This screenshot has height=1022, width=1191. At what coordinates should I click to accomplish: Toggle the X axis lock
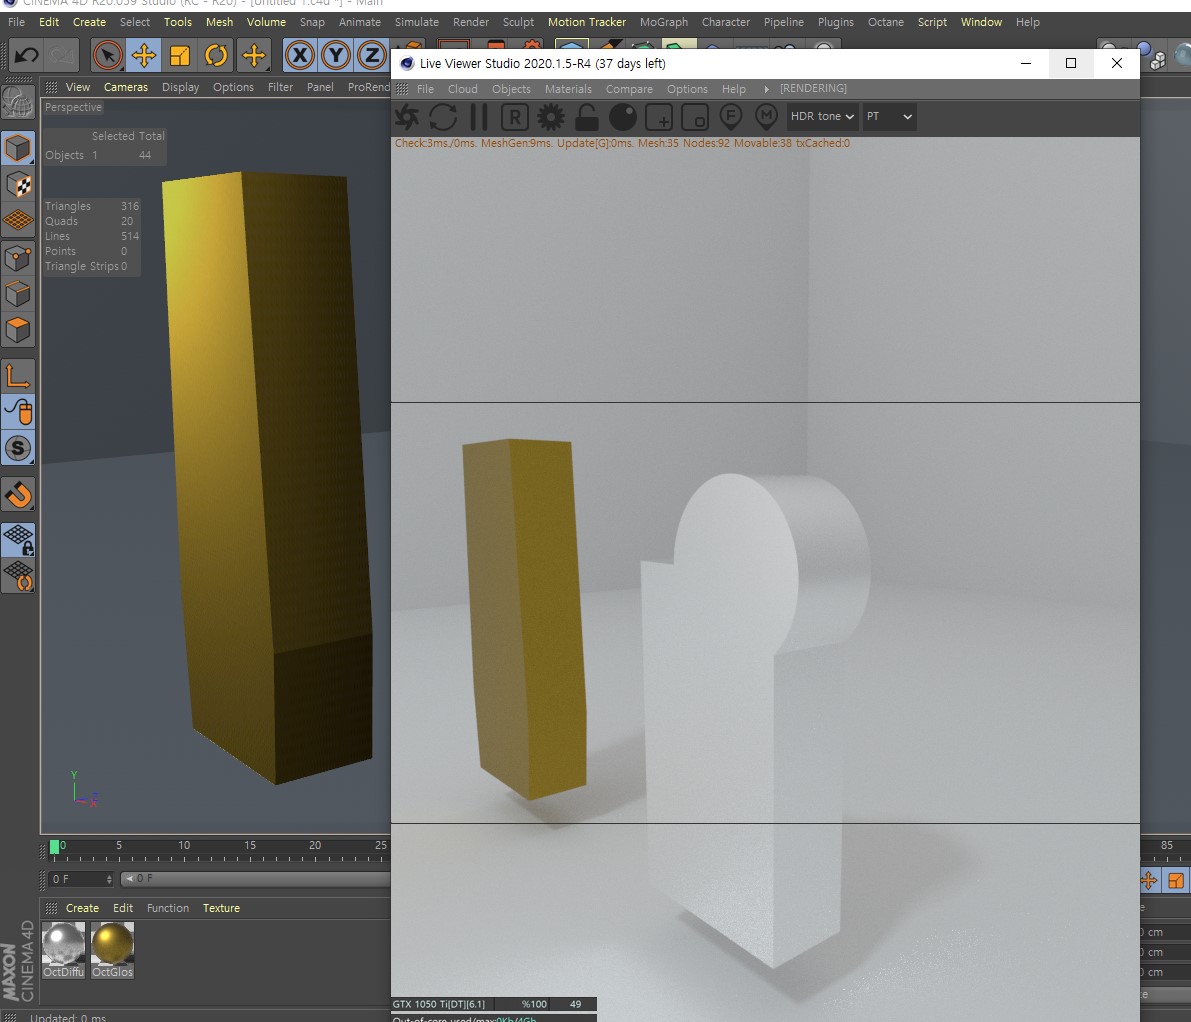pyautogui.click(x=300, y=55)
